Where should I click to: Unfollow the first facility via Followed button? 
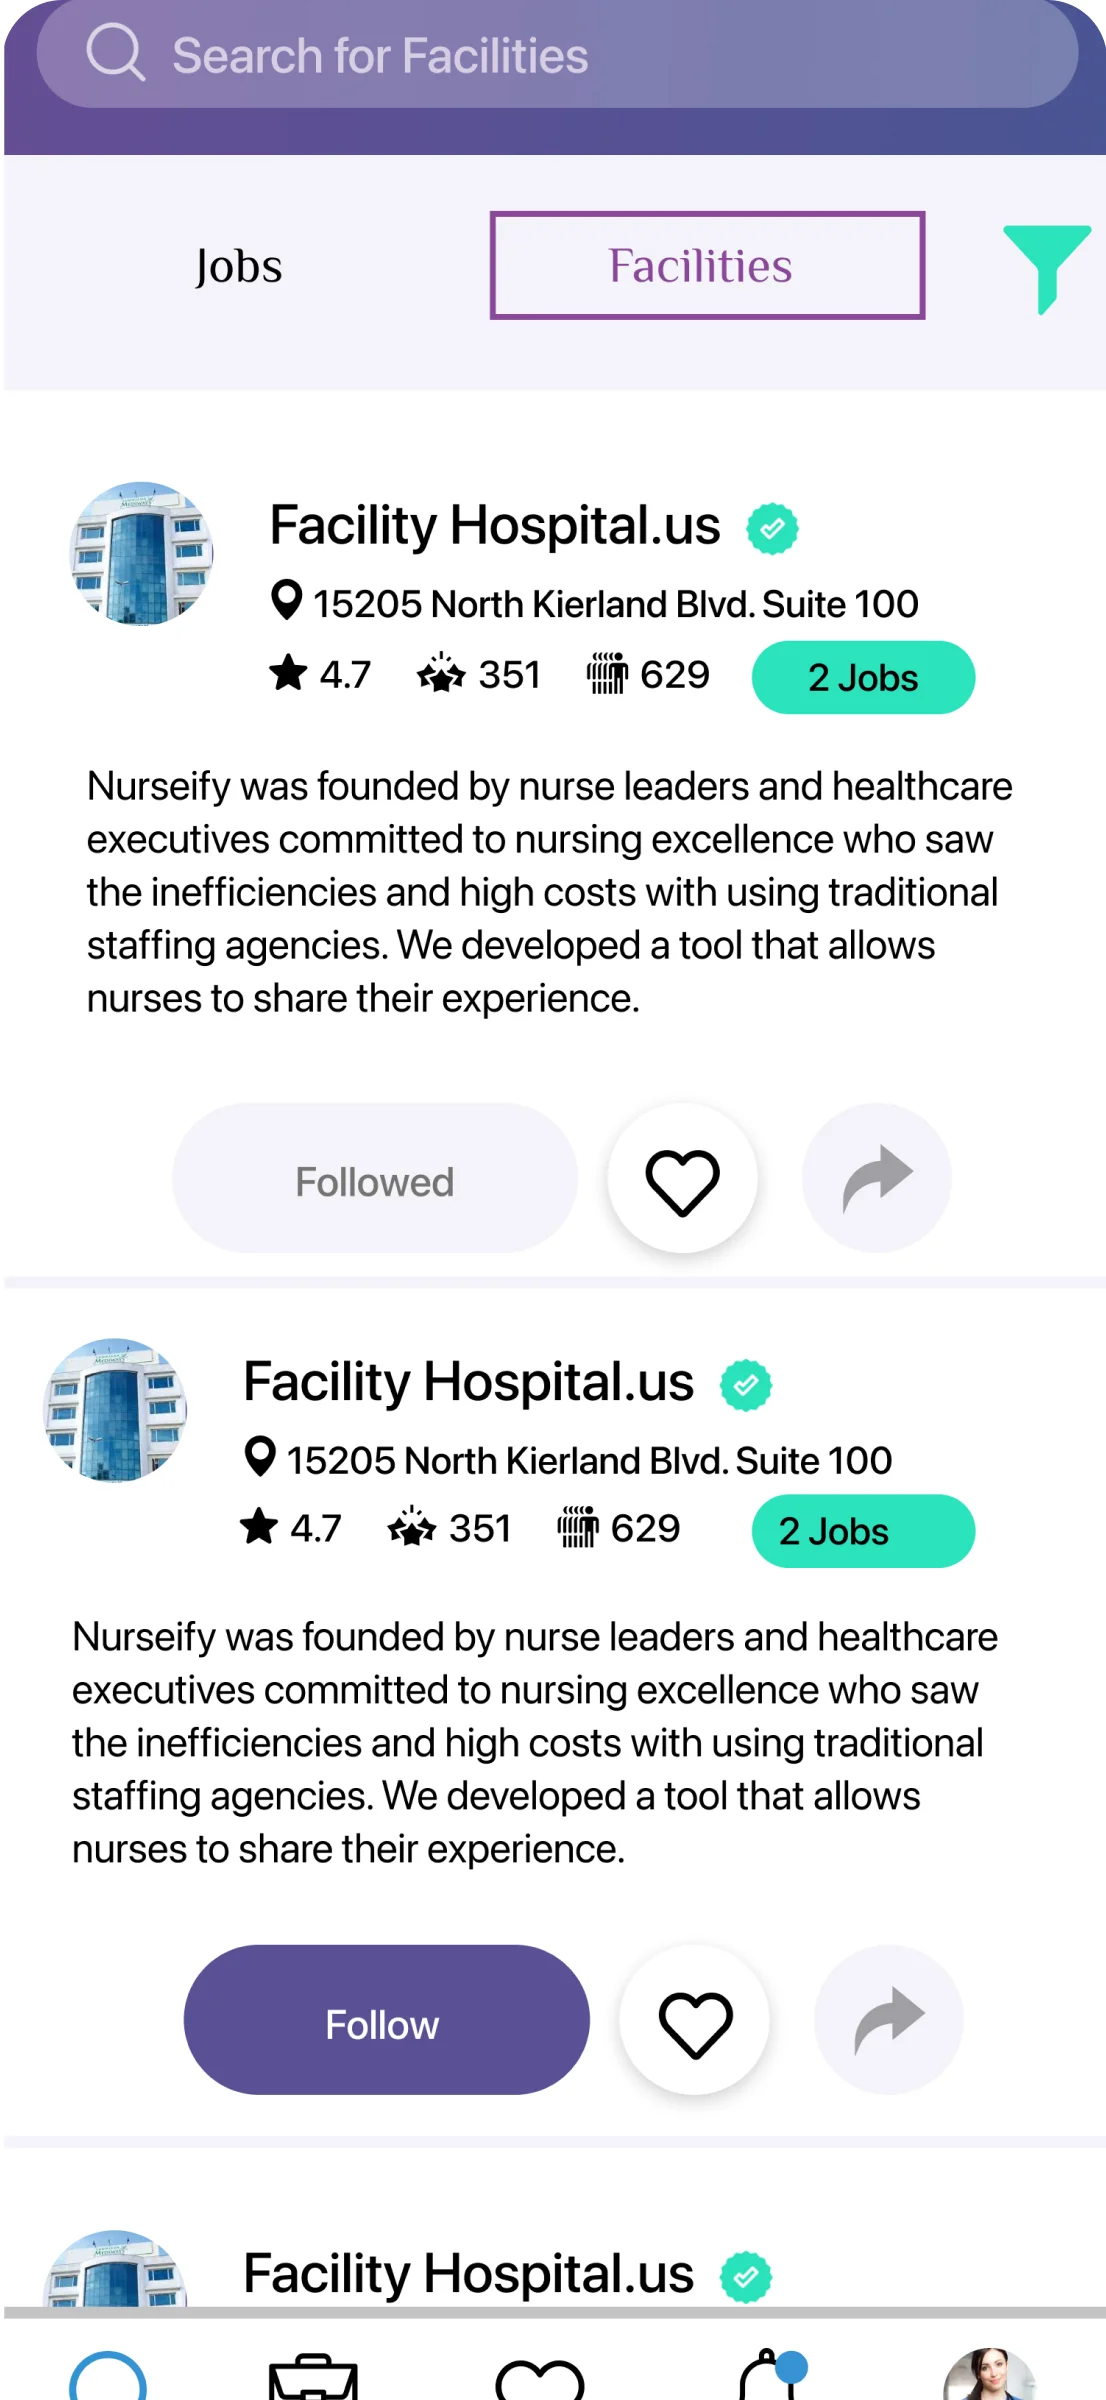pos(375,1179)
